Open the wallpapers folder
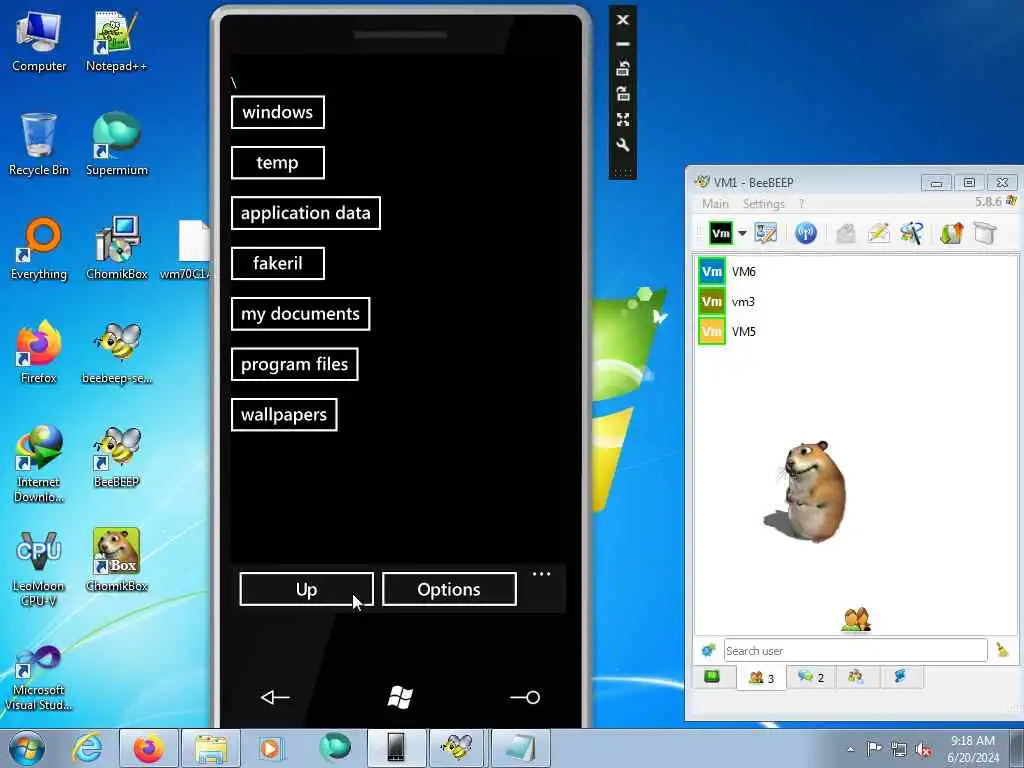The height and width of the screenshot is (768, 1024). pyautogui.click(x=284, y=415)
